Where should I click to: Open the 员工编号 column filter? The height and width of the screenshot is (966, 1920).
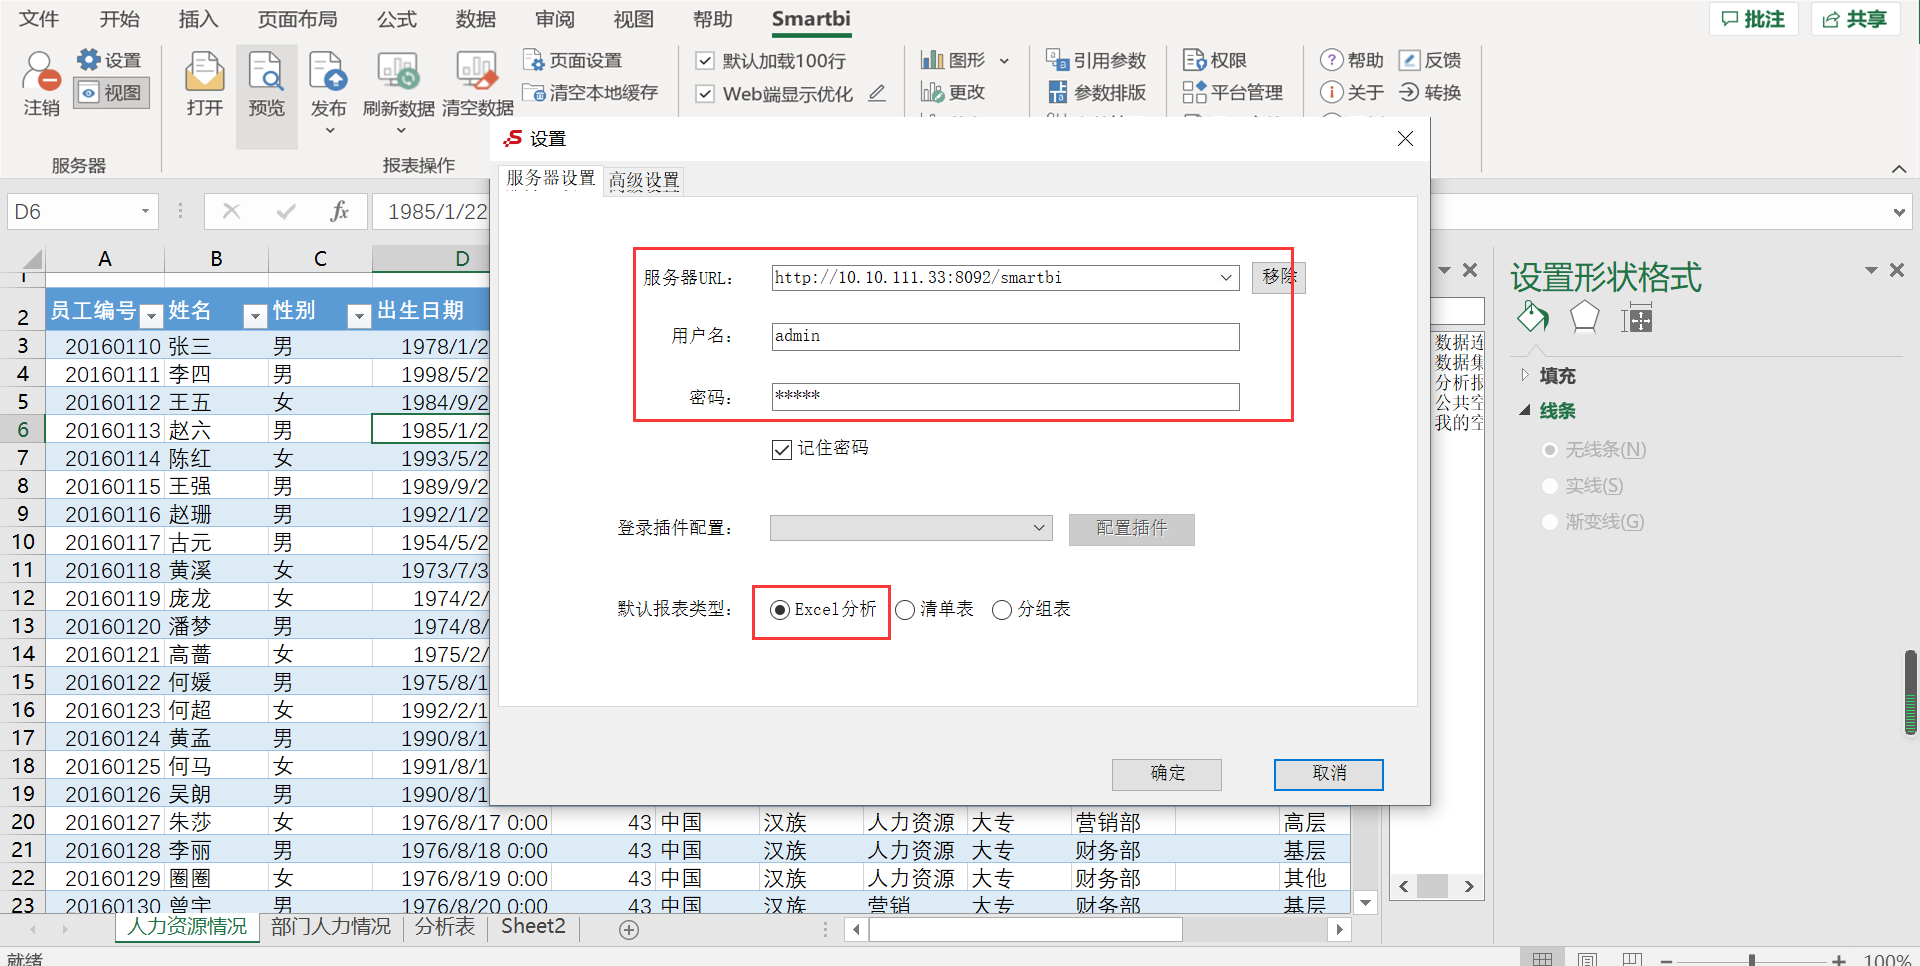151,316
